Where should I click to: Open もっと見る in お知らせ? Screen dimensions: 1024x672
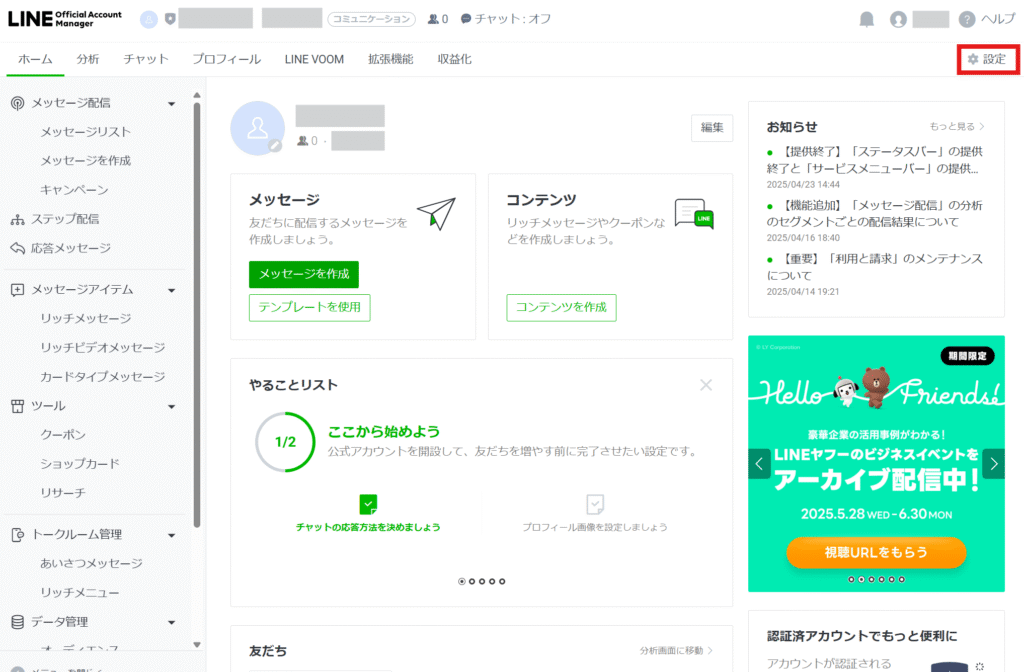(957, 127)
